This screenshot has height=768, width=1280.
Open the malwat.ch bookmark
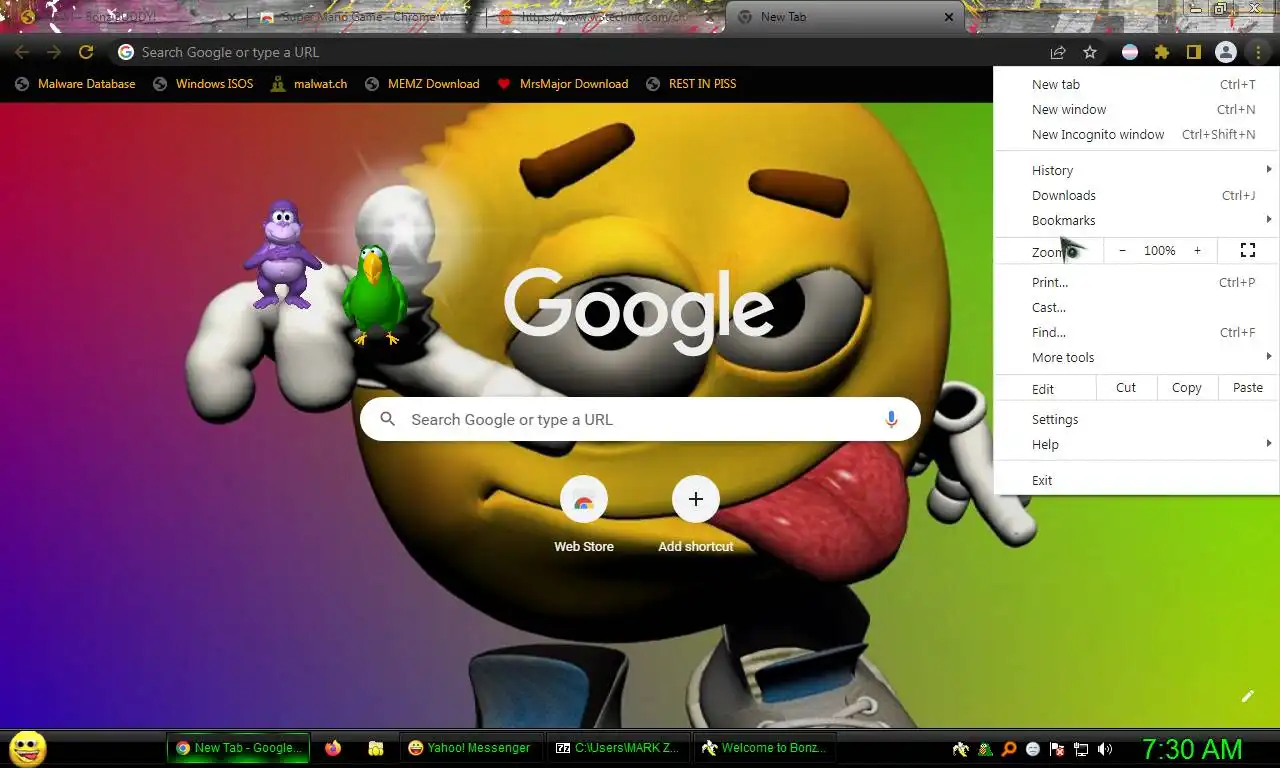coord(309,84)
